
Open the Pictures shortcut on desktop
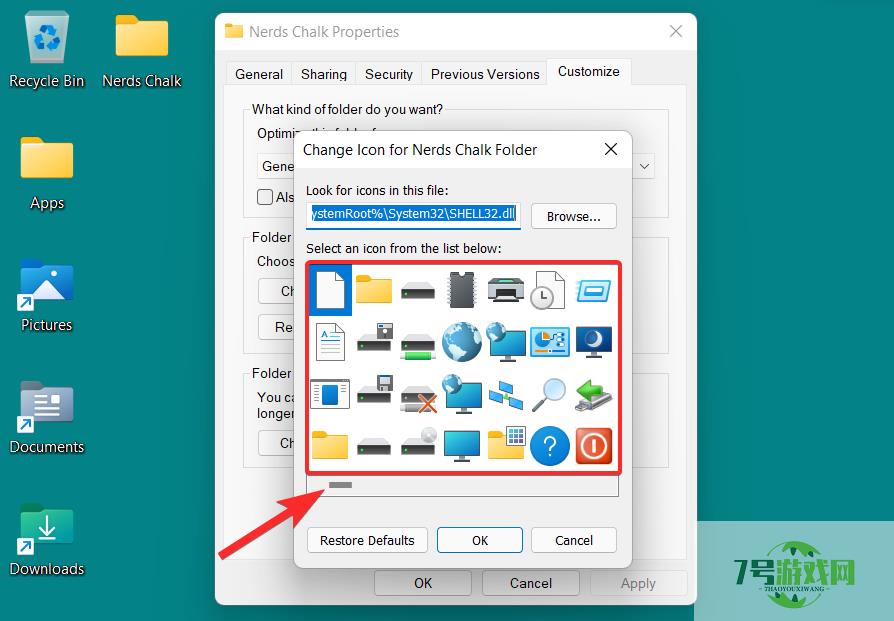(47, 296)
